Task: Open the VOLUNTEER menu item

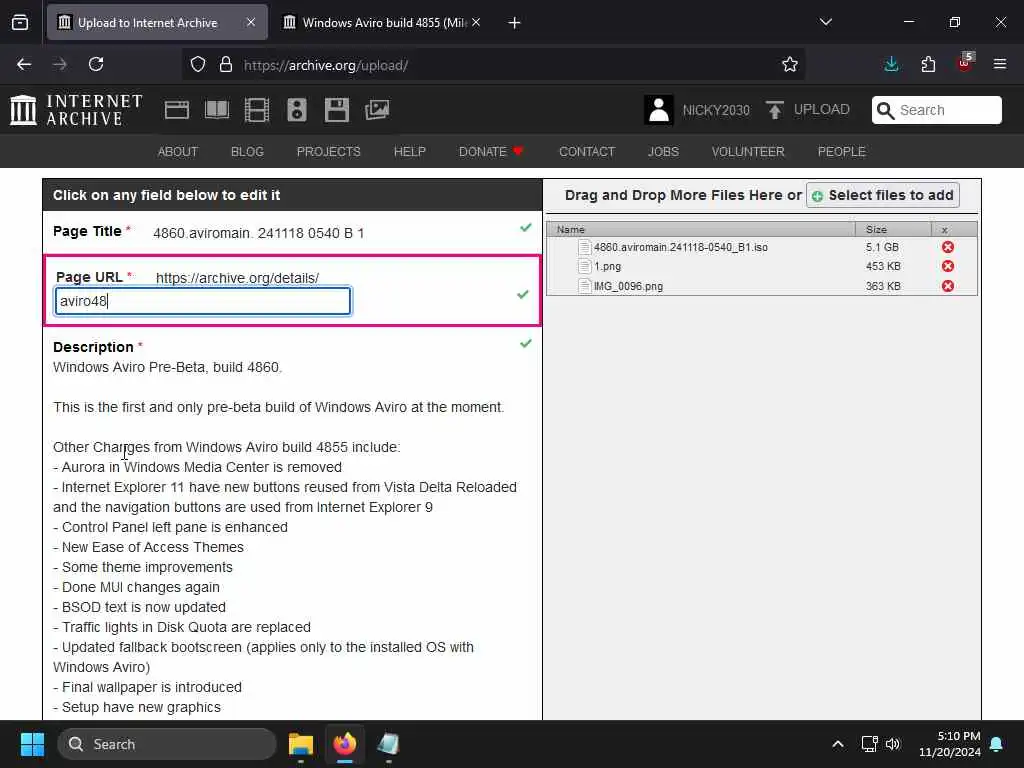Action: (748, 152)
